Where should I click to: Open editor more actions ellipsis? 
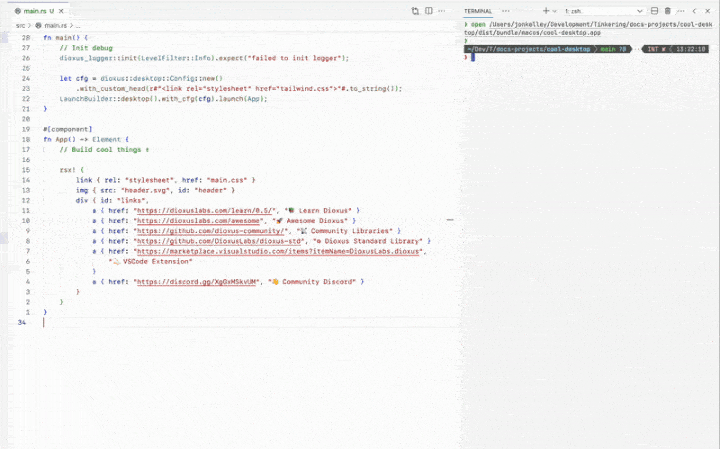(443, 11)
